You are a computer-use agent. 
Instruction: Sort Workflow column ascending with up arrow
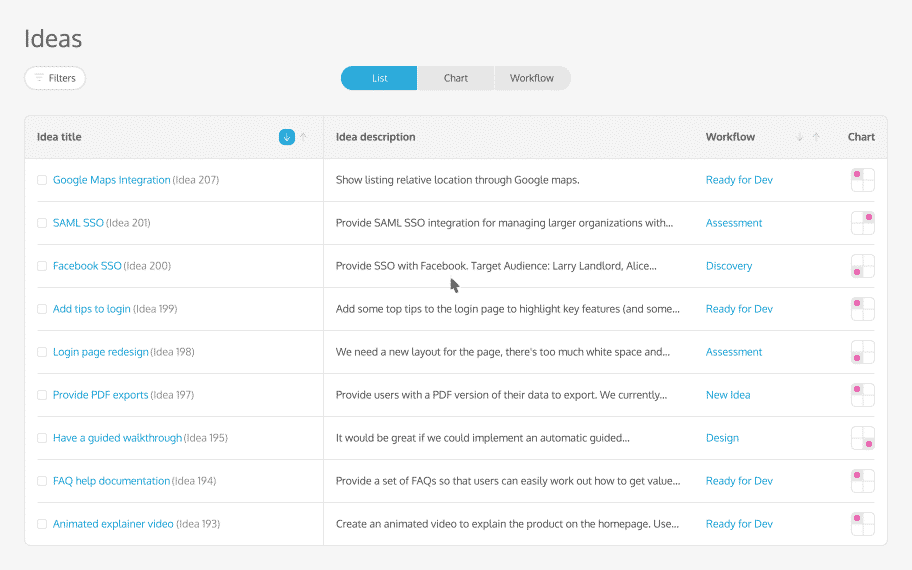pos(816,137)
